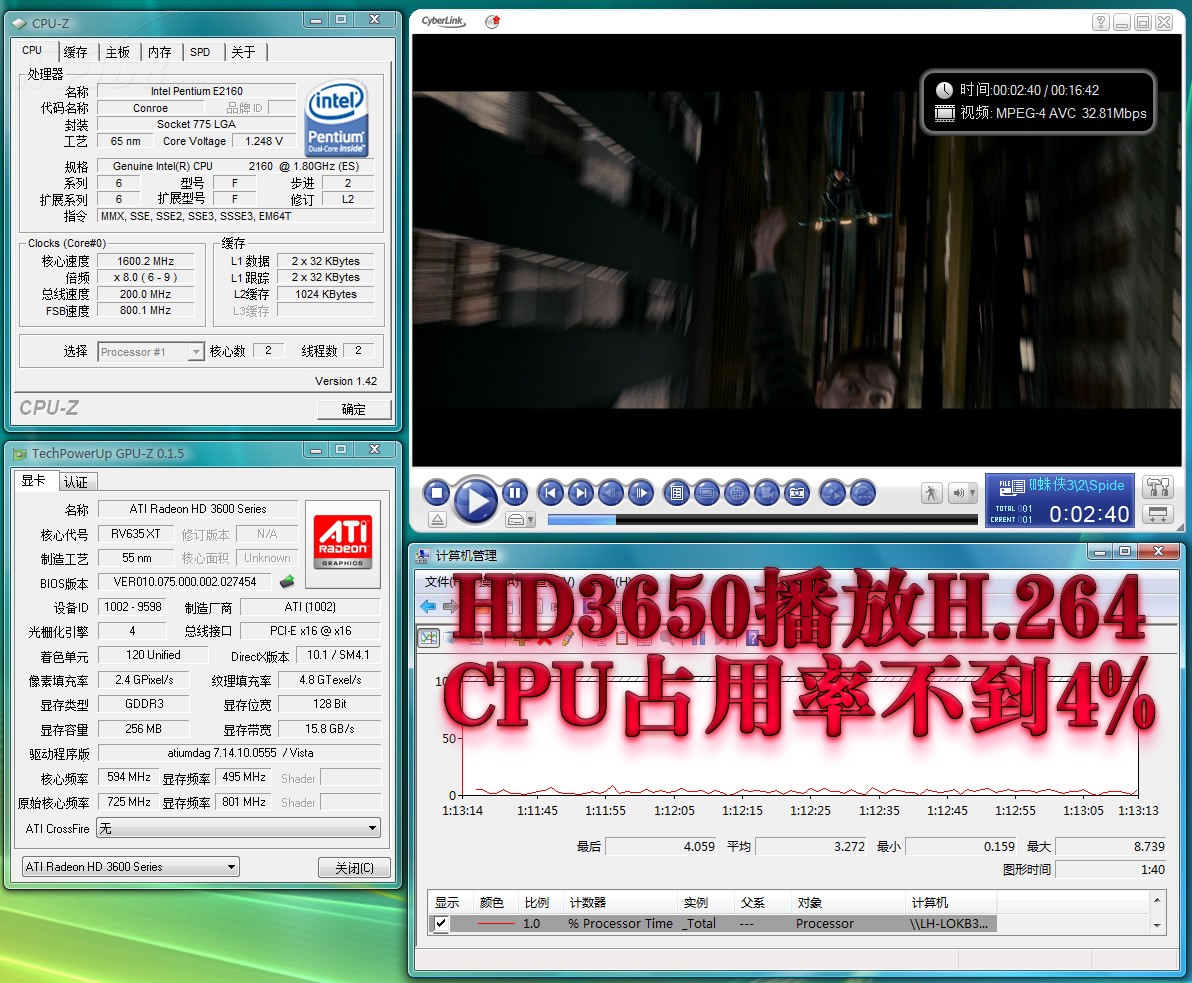Click the 确定 button in CPU-Z
Image resolution: width=1192 pixels, height=983 pixels.
pyautogui.click(x=354, y=409)
